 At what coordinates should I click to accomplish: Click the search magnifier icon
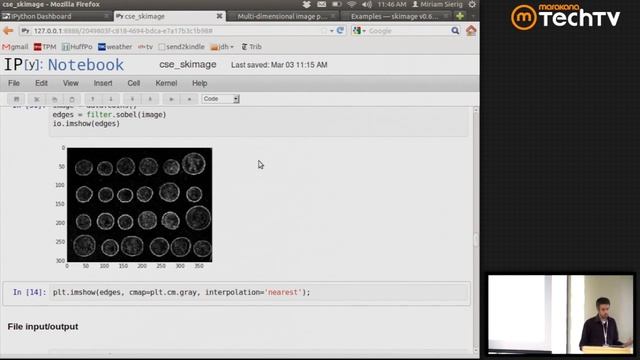[x=455, y=31]
